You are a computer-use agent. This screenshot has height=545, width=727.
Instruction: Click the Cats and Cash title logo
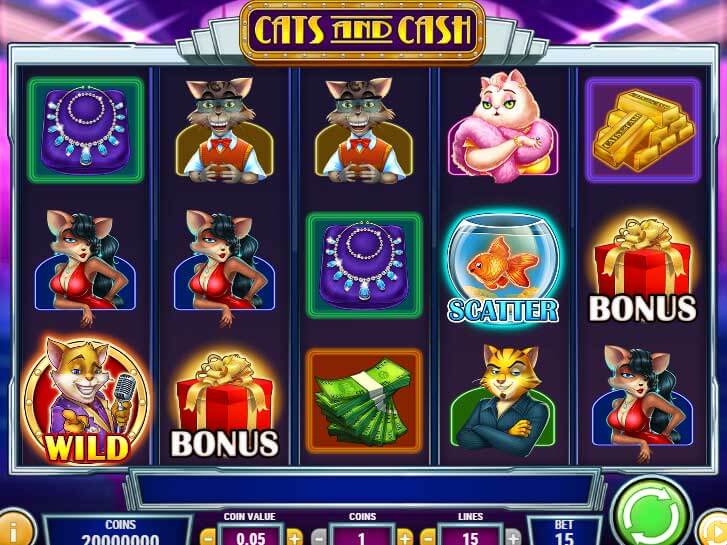click(x=363, y=32)
